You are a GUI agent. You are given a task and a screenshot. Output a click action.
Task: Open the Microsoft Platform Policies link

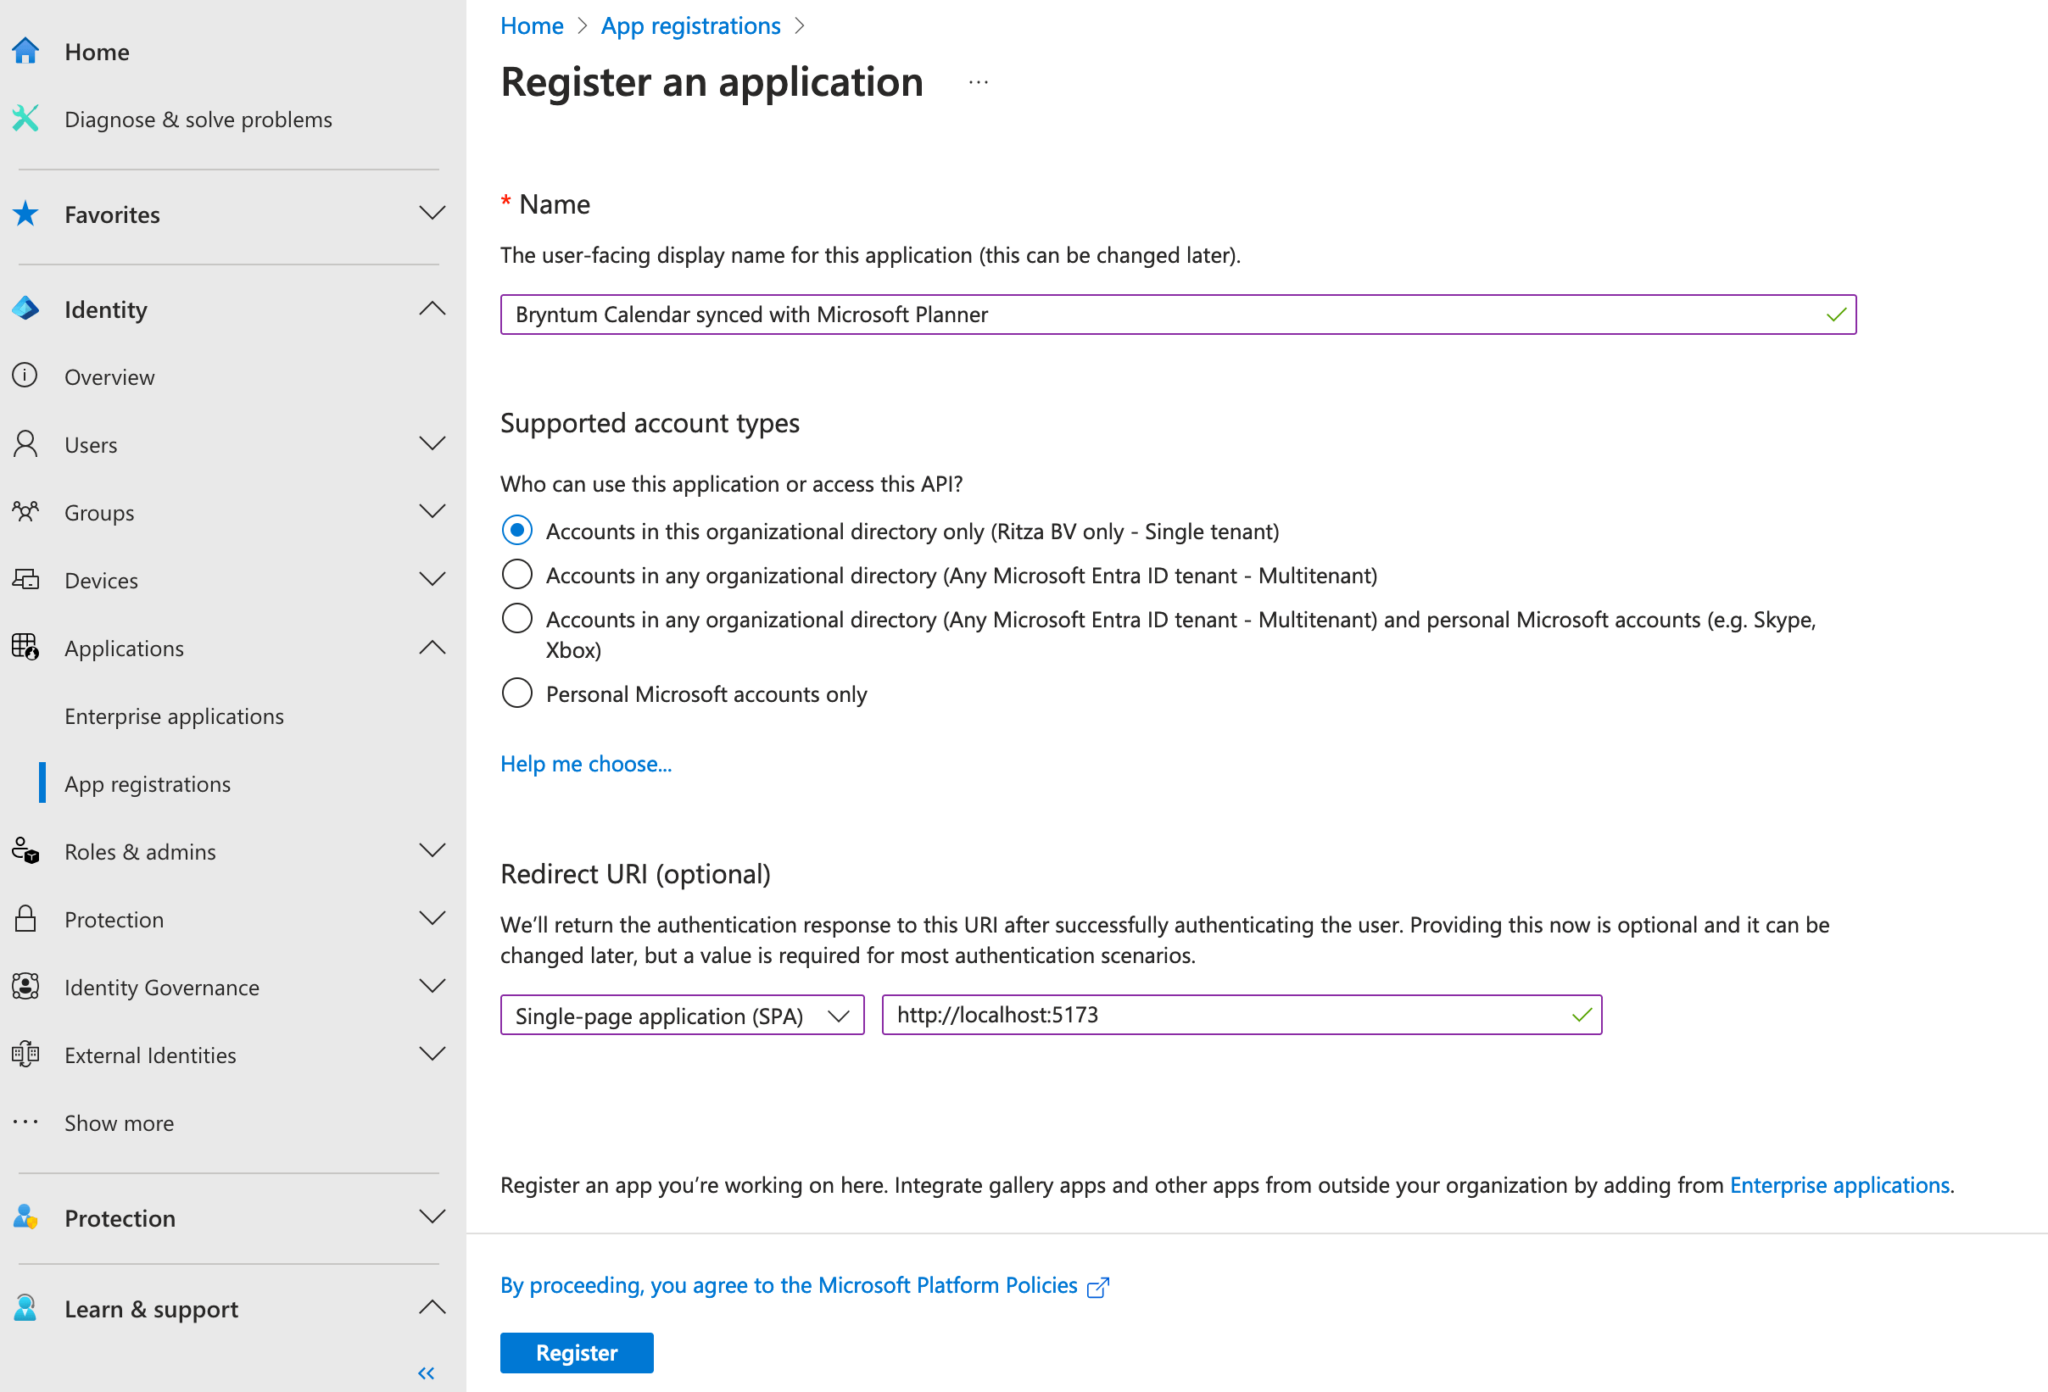(x=789, y=1285)
